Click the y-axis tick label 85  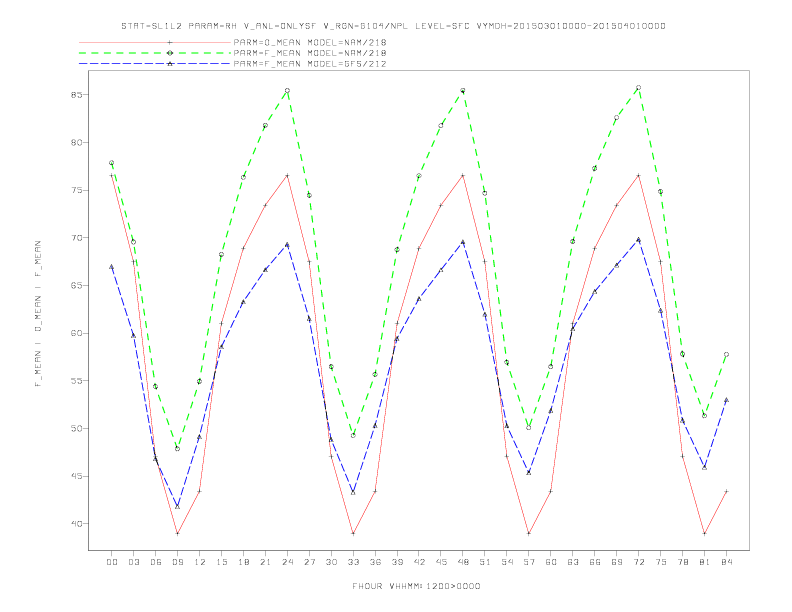coord(77,95)
